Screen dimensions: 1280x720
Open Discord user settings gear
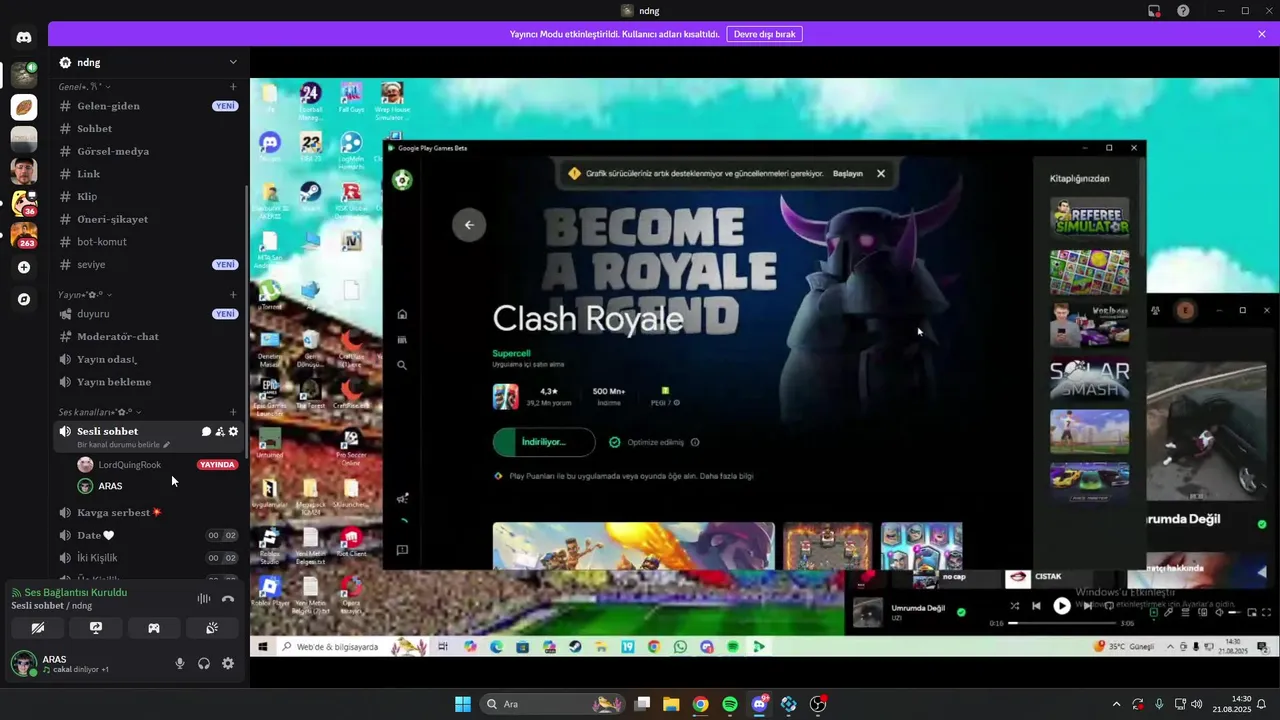click(x=228, y=663)
